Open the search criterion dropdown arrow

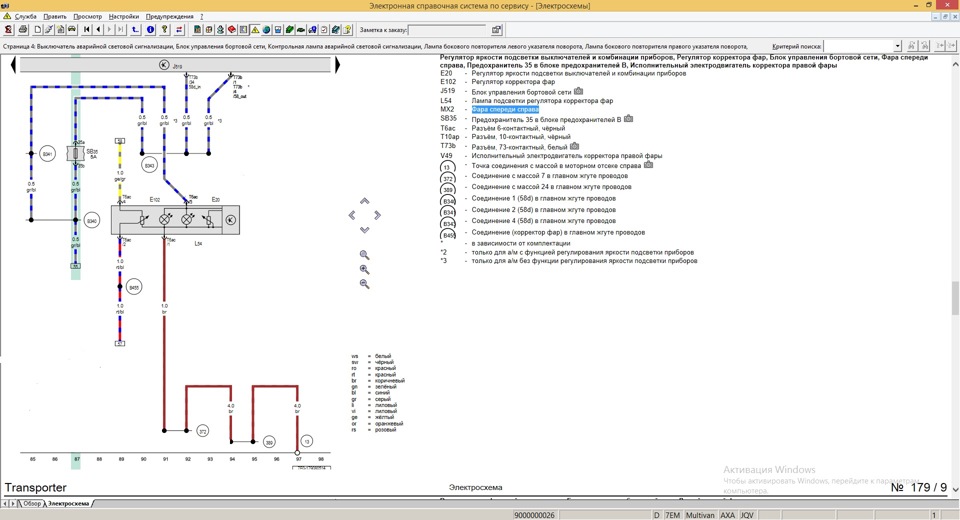click(898, 46)
